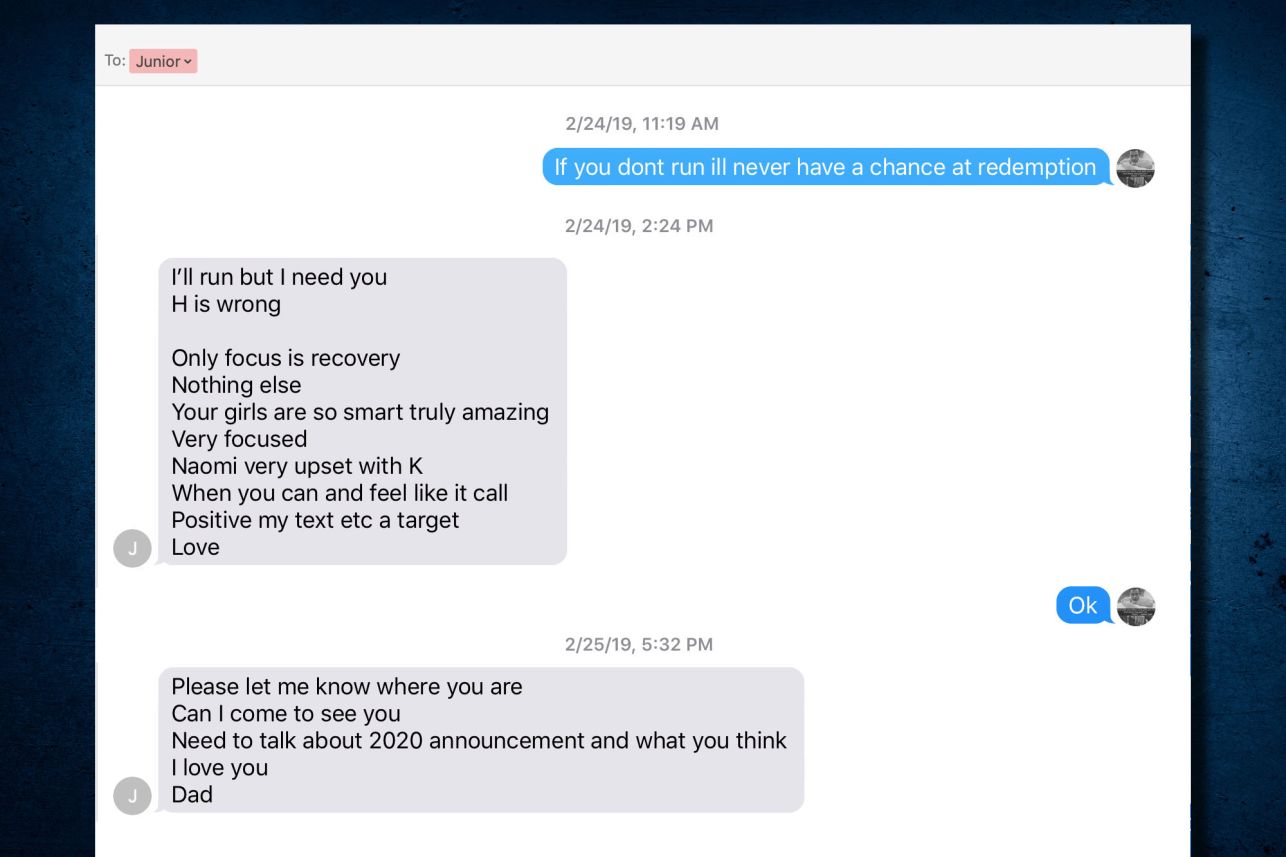Click the "Please let me know where you are" line

pos(346,686)
